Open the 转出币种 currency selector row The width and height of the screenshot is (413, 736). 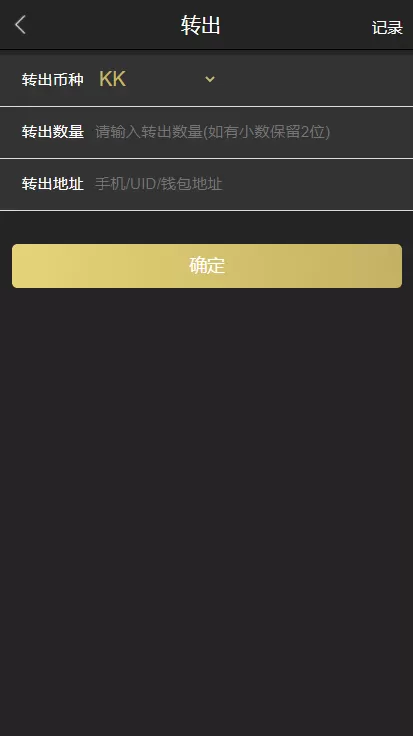pyautogui.click(x=206, y=79)
